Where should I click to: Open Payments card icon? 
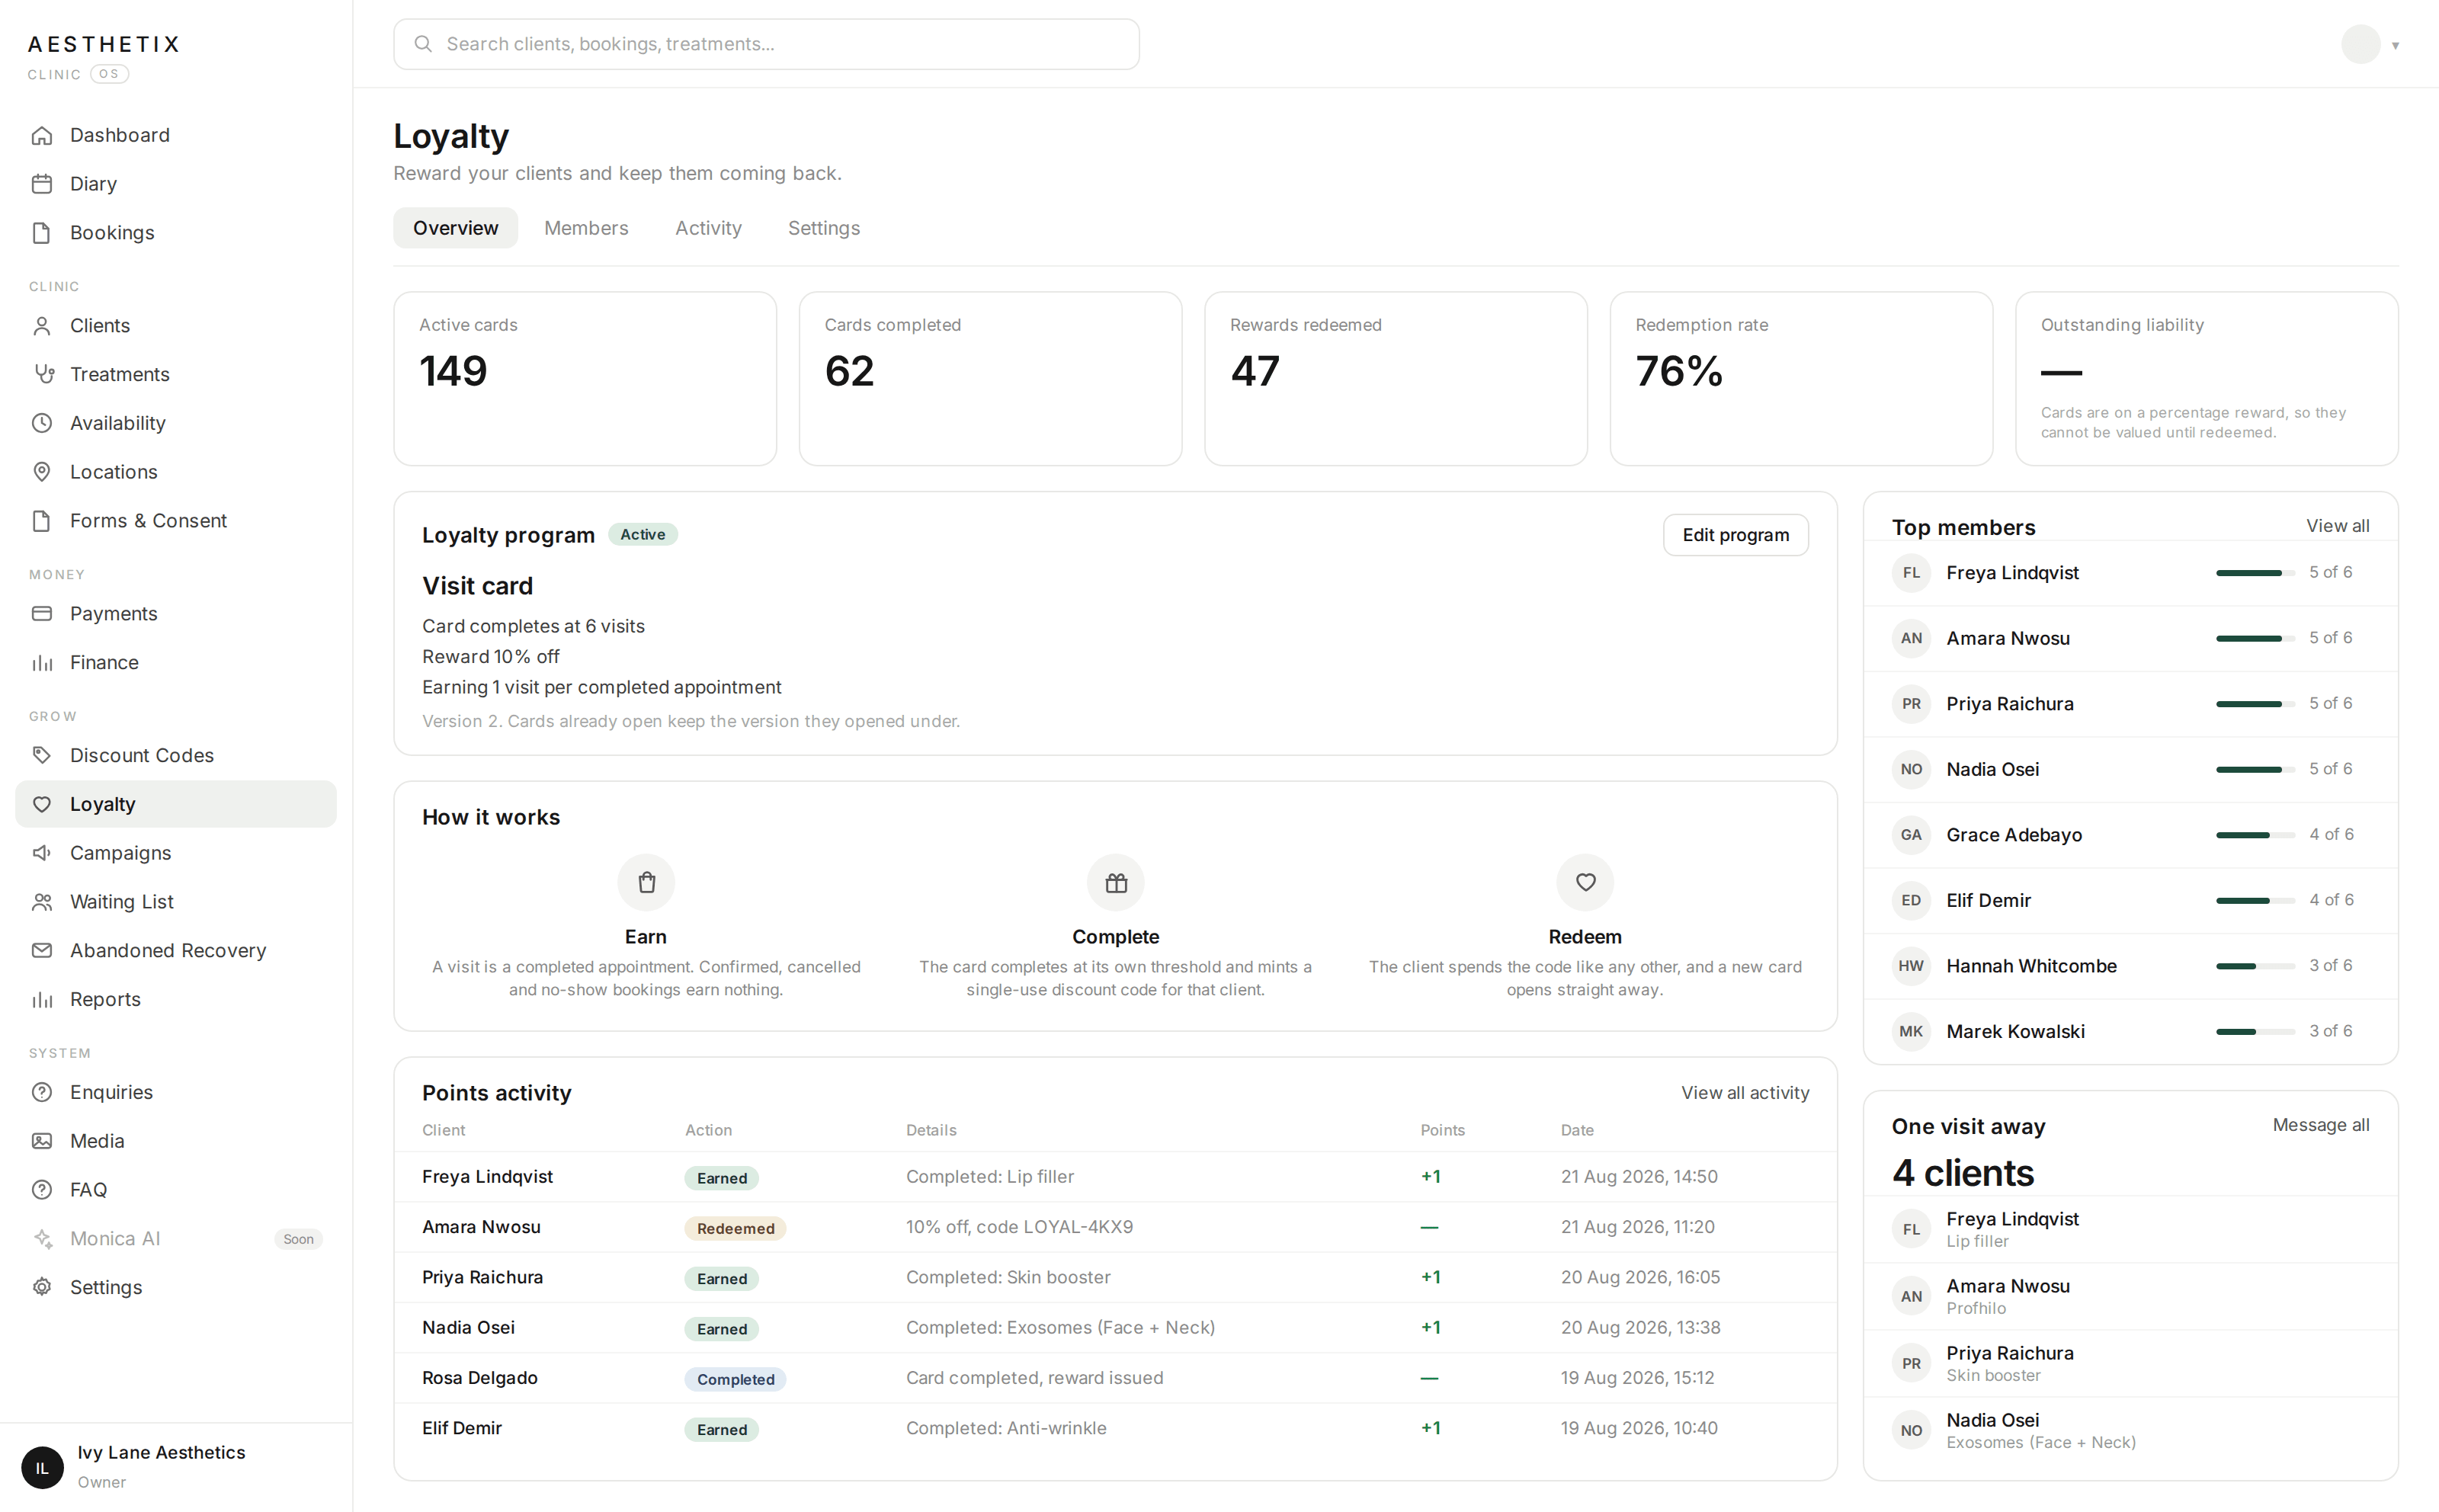(x=42, y=614)
